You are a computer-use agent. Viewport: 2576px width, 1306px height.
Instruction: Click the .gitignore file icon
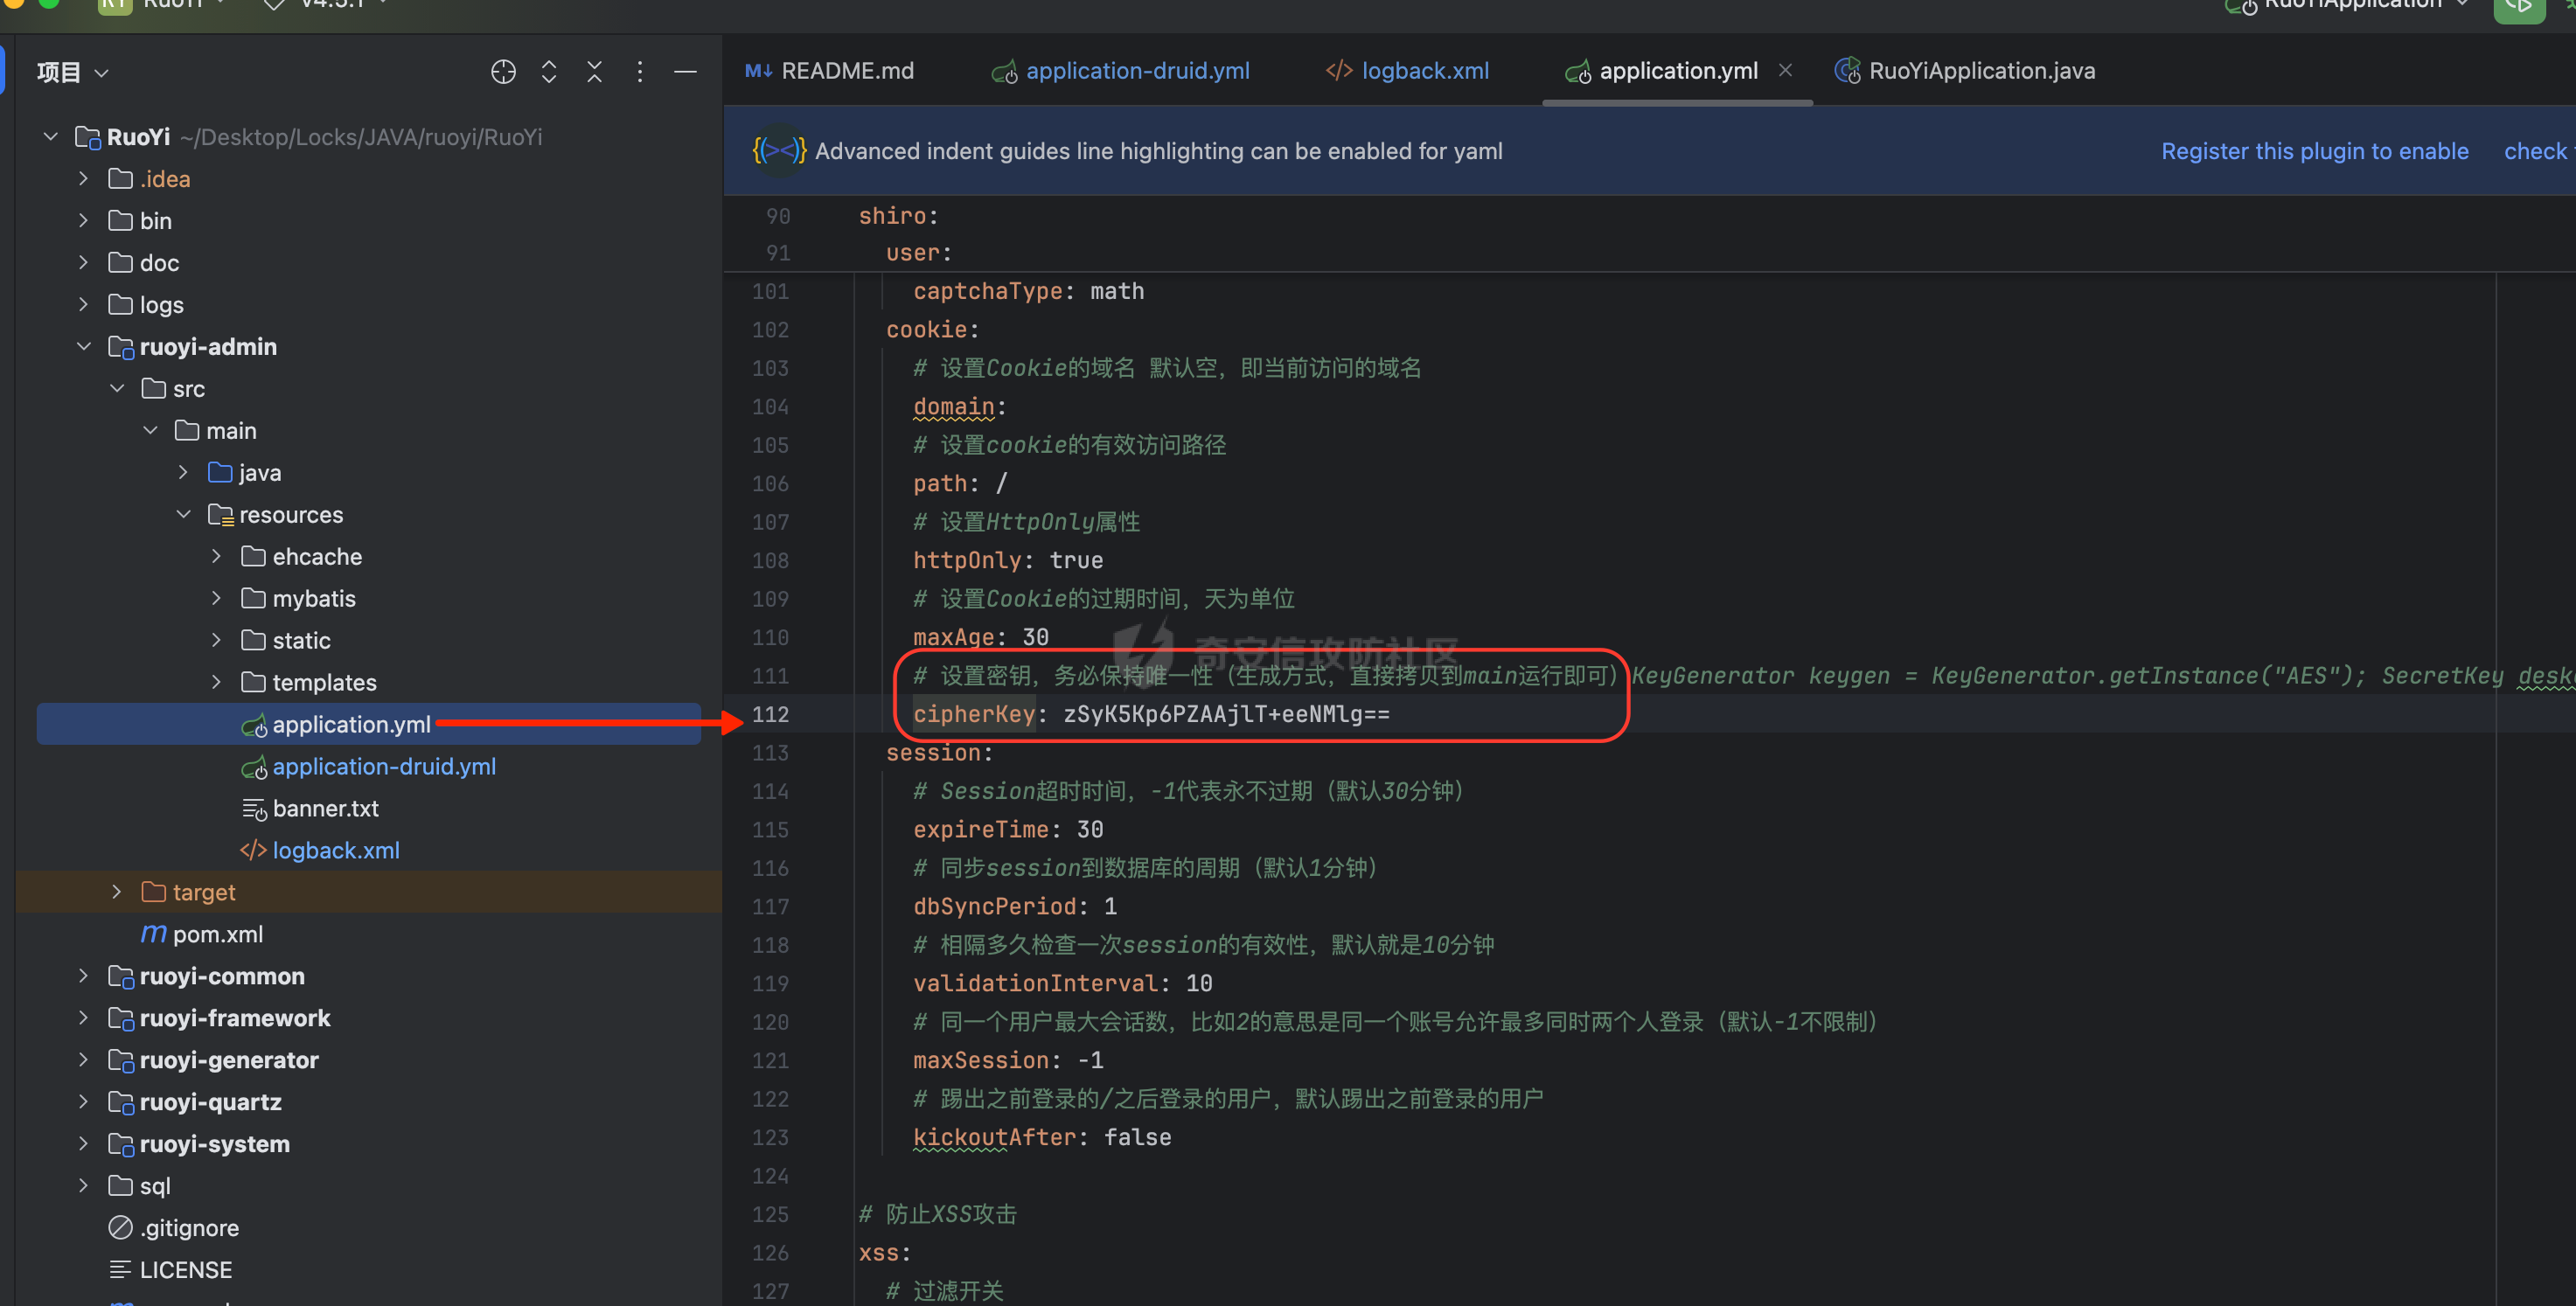(120, 1227)
